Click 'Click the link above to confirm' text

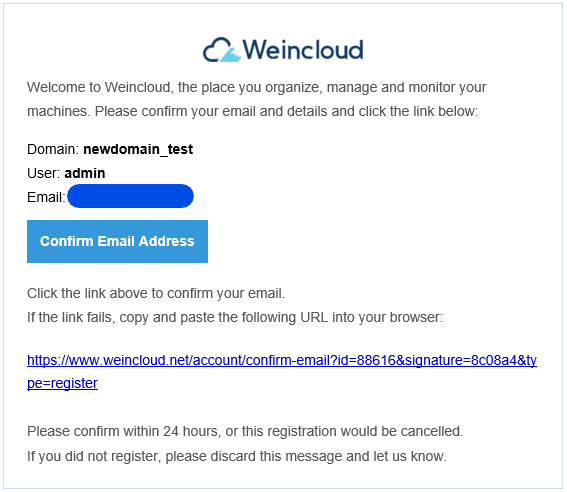[156, 294]
